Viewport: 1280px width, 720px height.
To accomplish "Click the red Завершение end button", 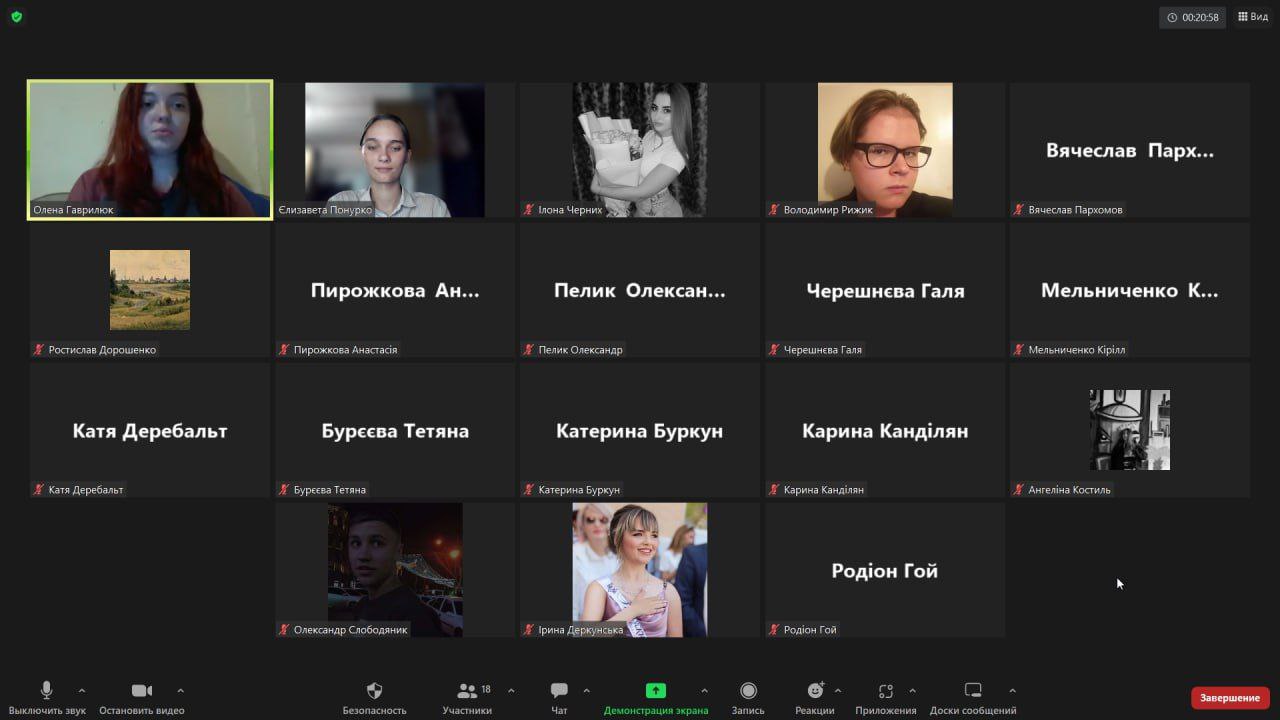I will coord(1230,698).
